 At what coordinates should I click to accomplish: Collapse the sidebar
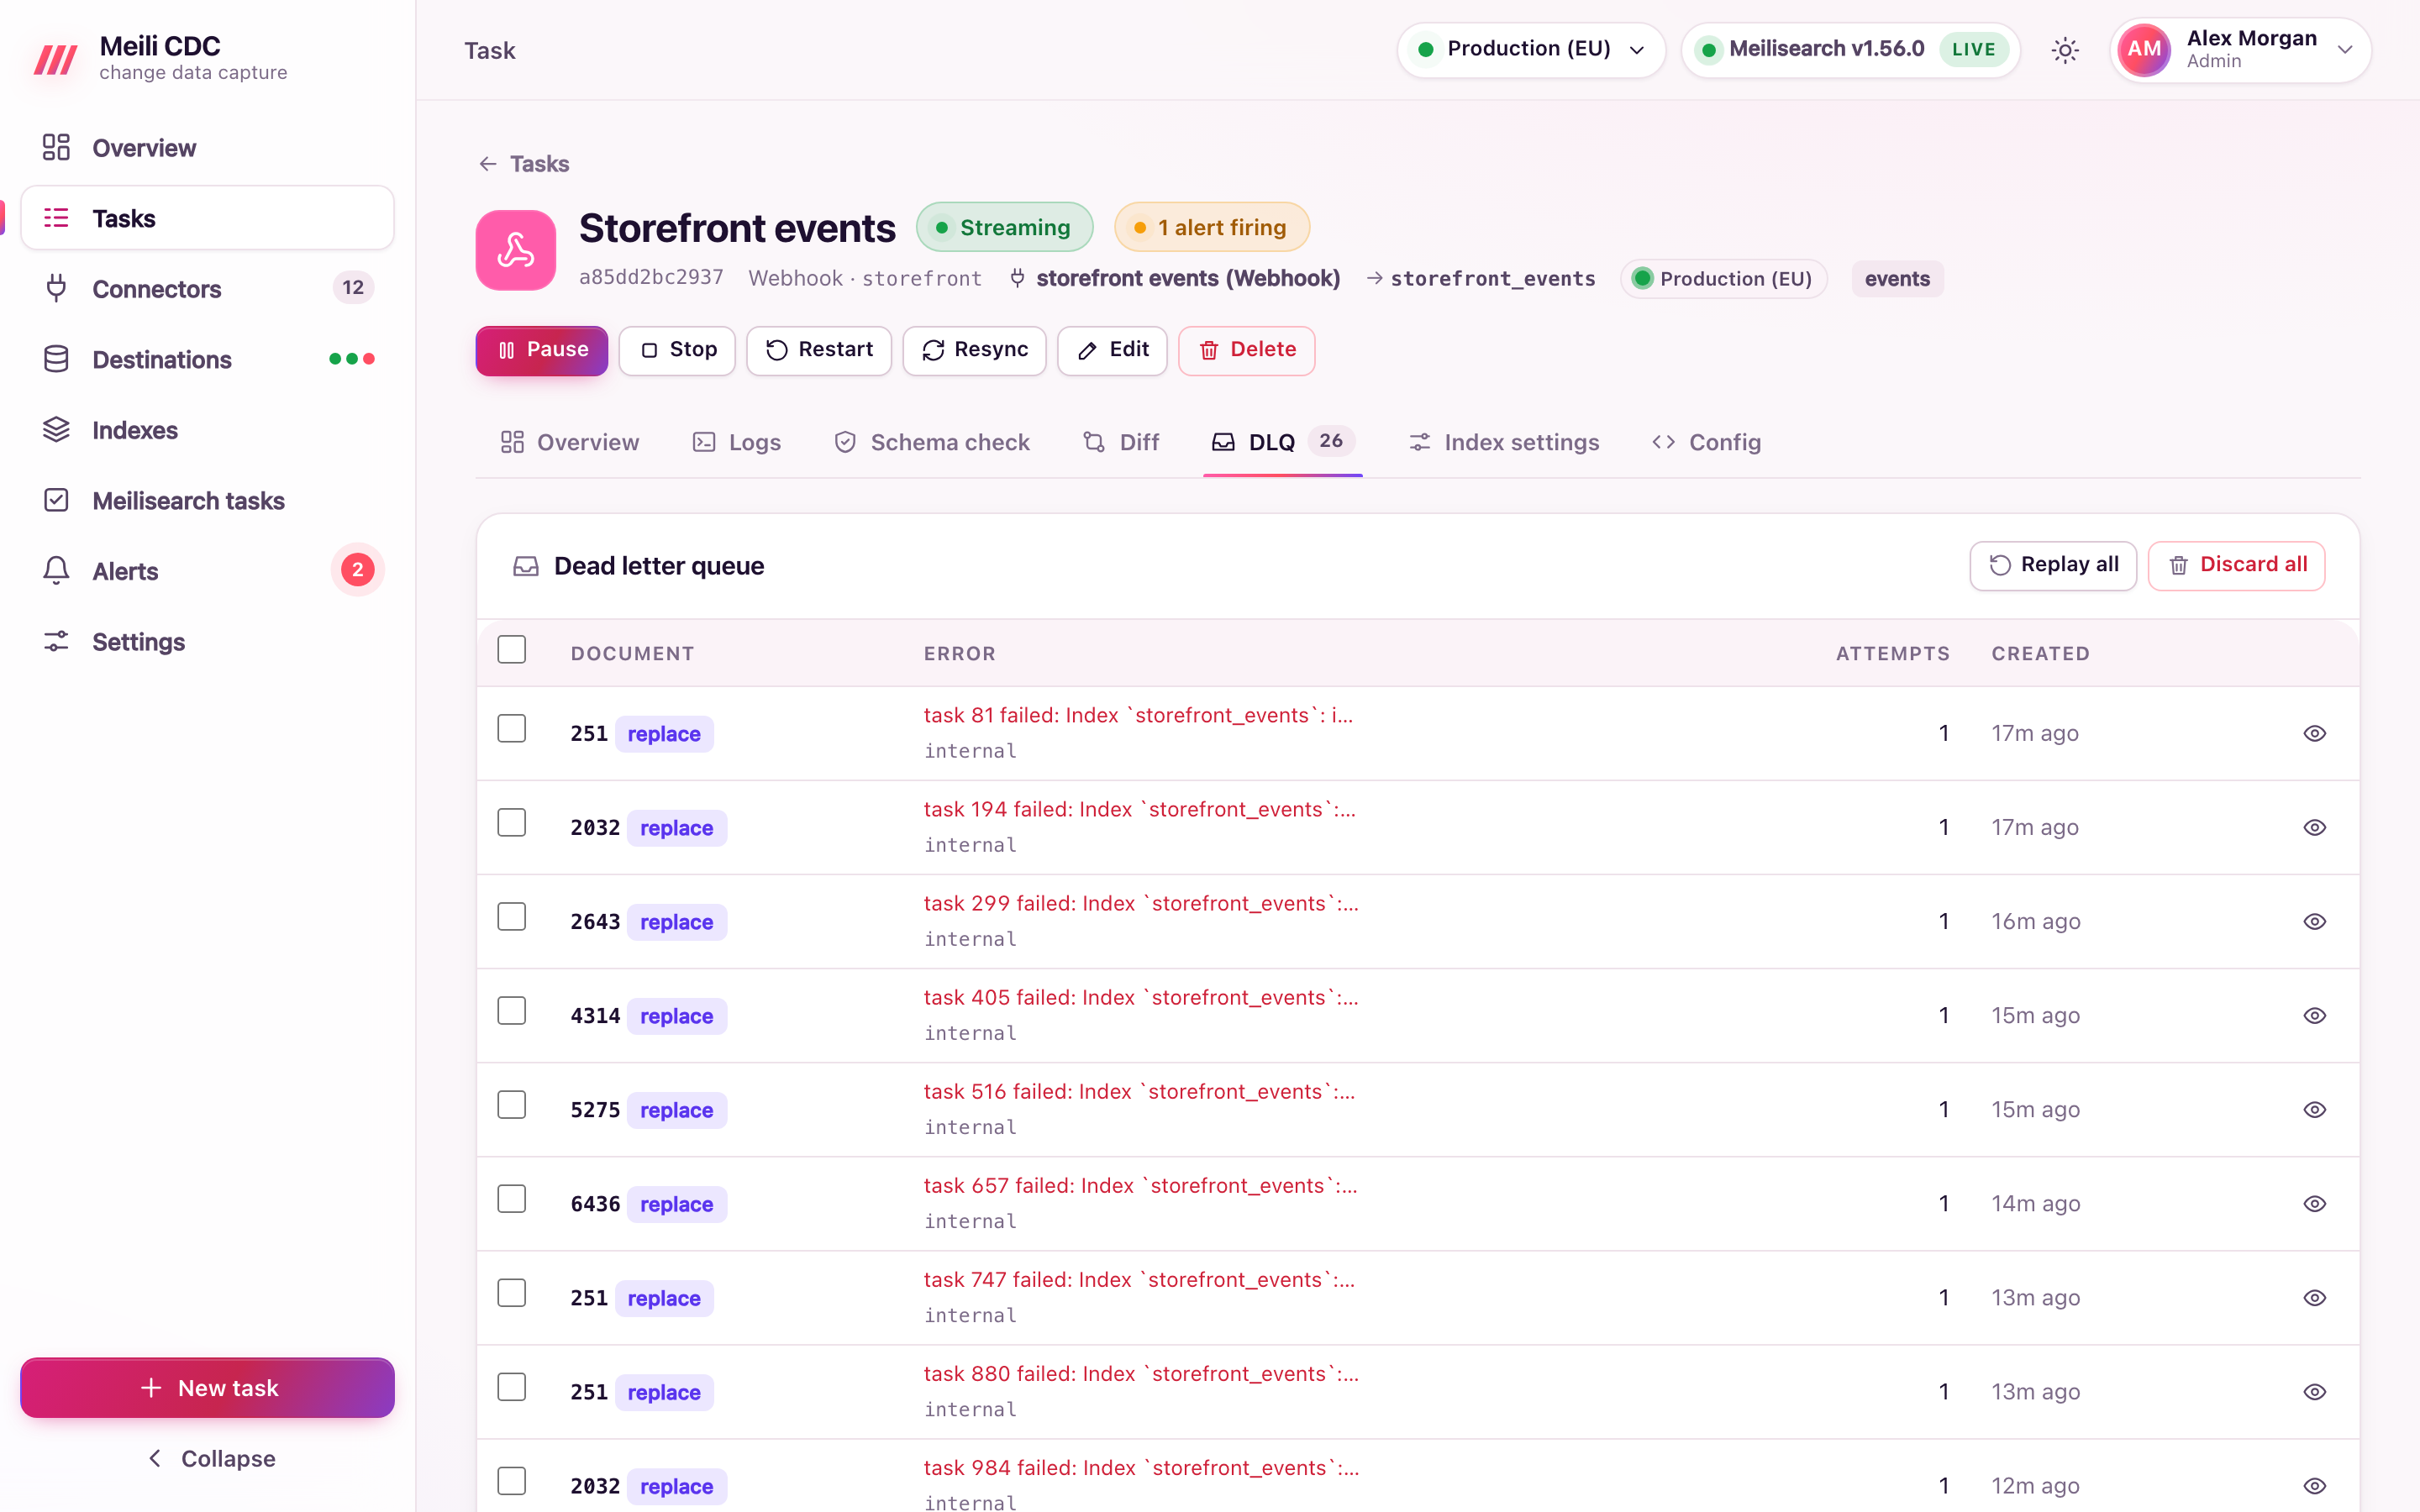(208, 1458)
